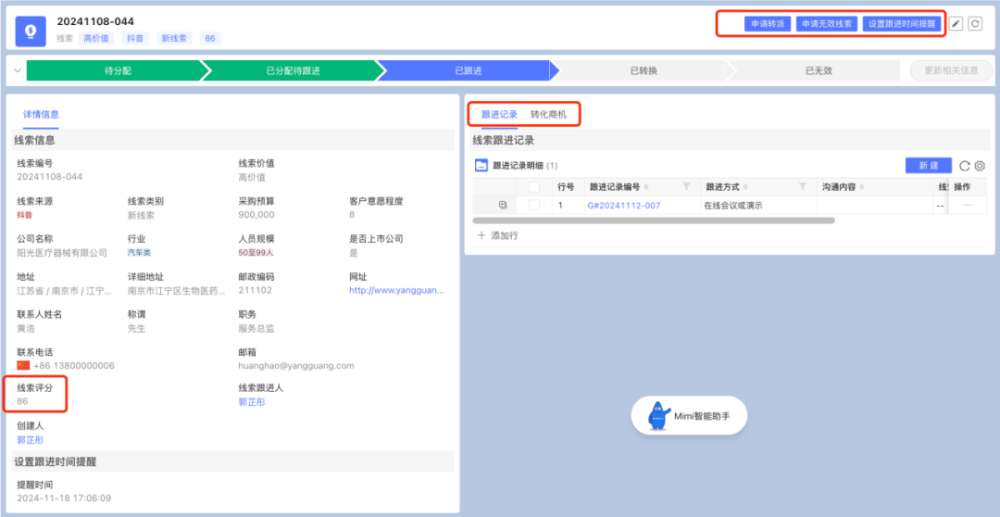Viewport: 1000px width, 517px height.
Task: Check the row 1 checkbox
Action: click(x=534, y=205)
